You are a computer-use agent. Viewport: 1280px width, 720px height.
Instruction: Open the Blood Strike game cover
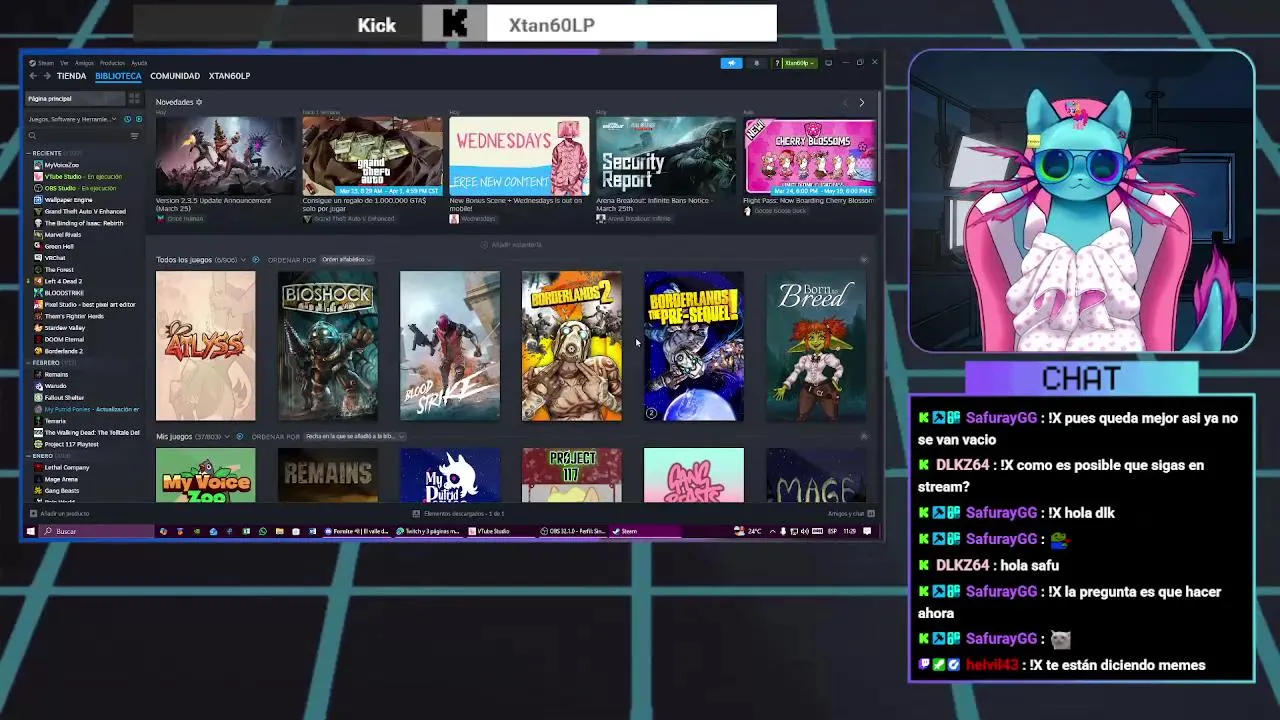point(450,346)
